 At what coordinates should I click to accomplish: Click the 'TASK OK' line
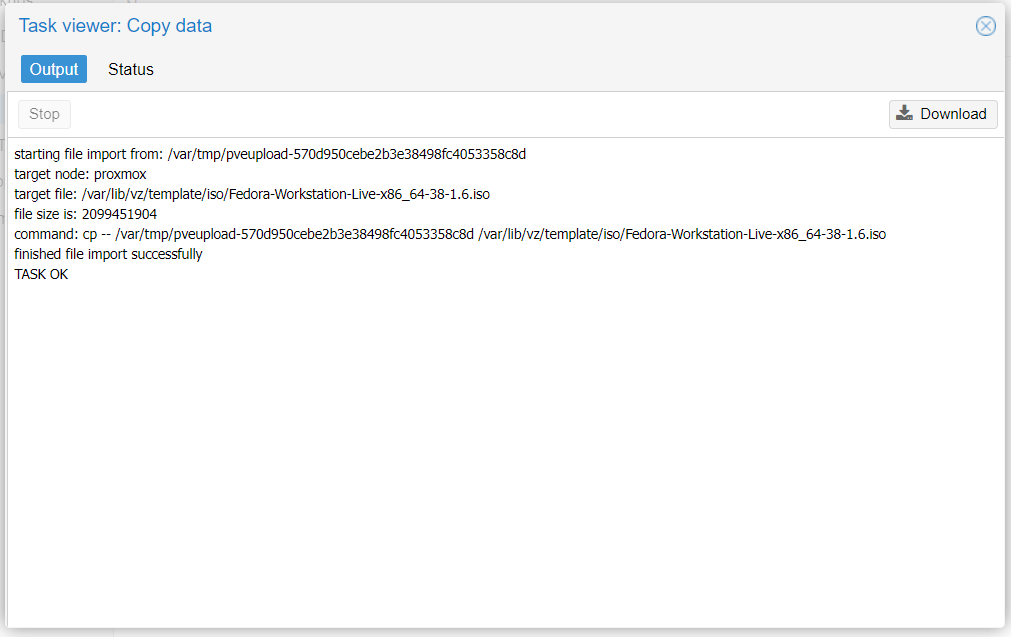point(41,274)
